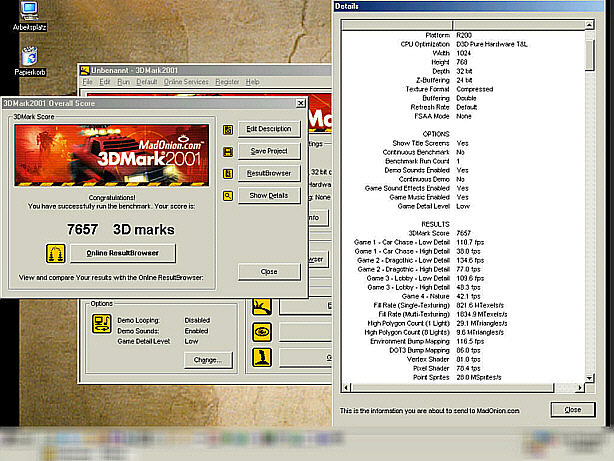Screen dimensions: 614x461
Task: Click the 7657 3D marks score text
Action: click(121, 230)
